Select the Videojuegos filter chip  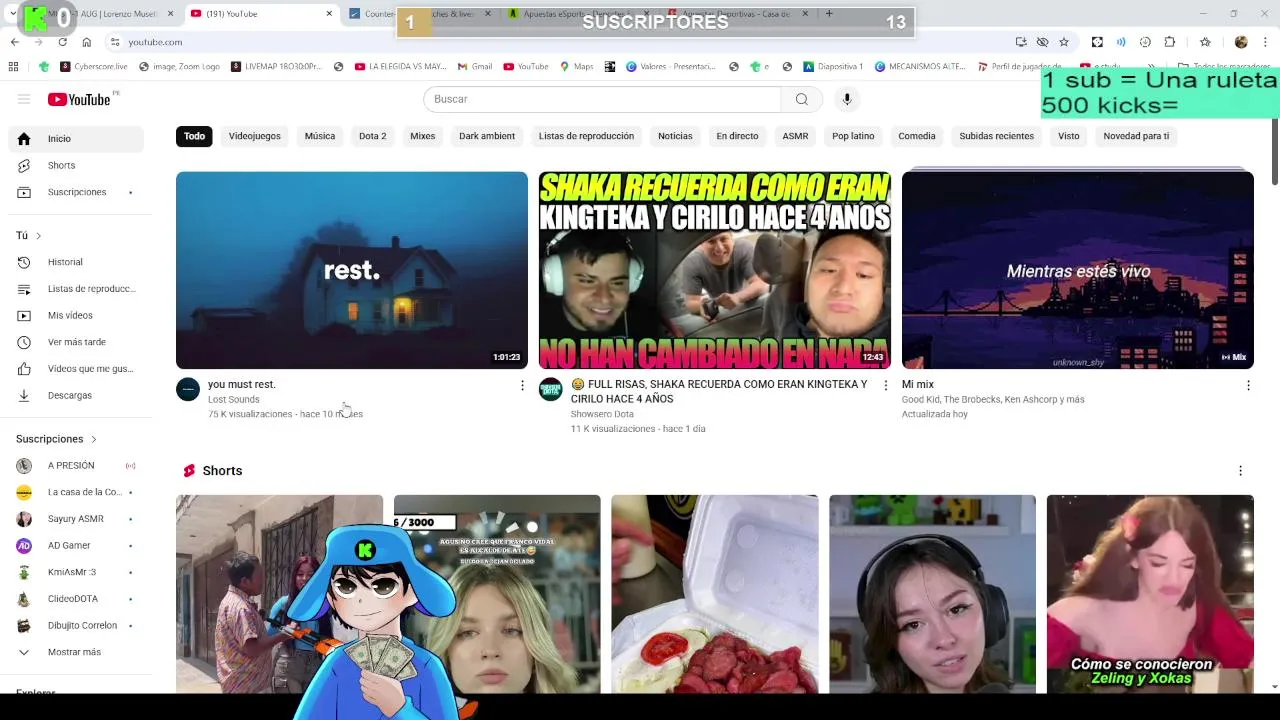point(255,136)
